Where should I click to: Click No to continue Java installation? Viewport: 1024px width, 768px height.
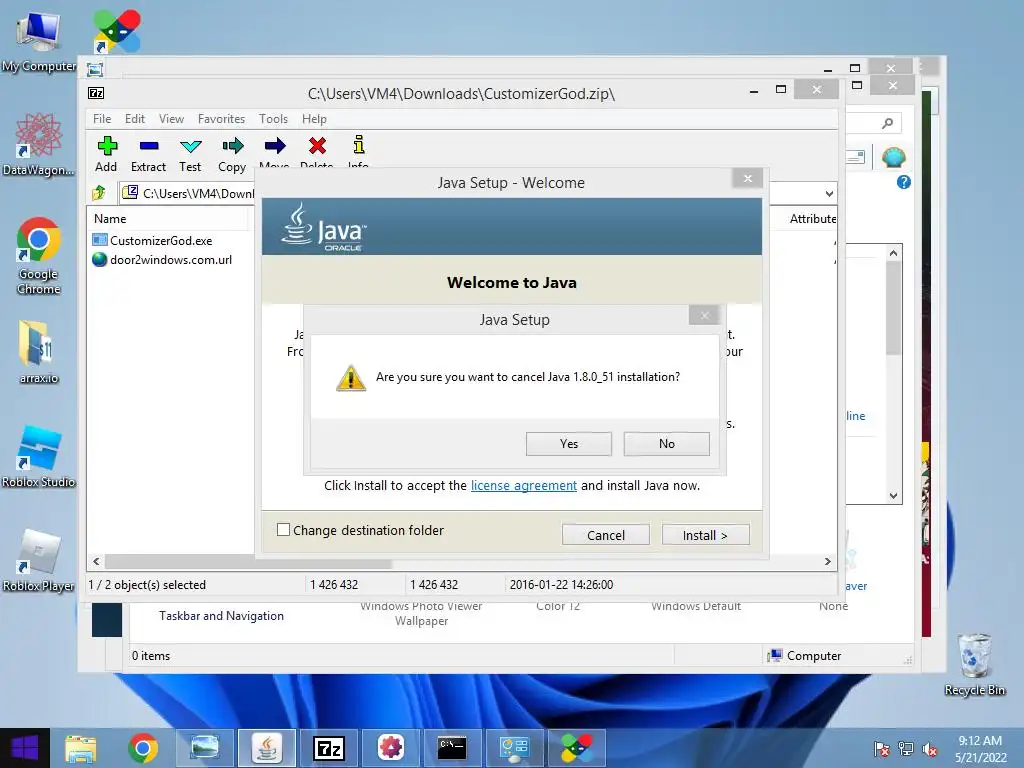coord(667,443)
